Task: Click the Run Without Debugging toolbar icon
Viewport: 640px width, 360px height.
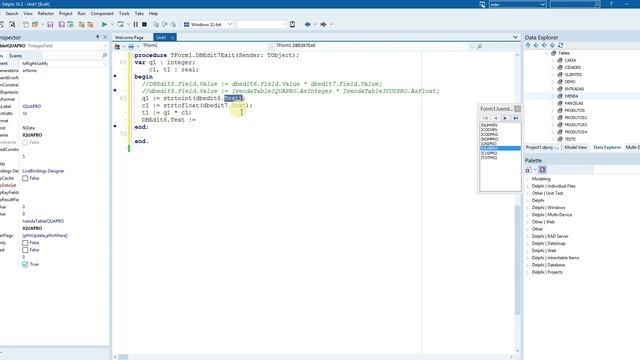Action: pyautogui.click(x=120, y=24)
